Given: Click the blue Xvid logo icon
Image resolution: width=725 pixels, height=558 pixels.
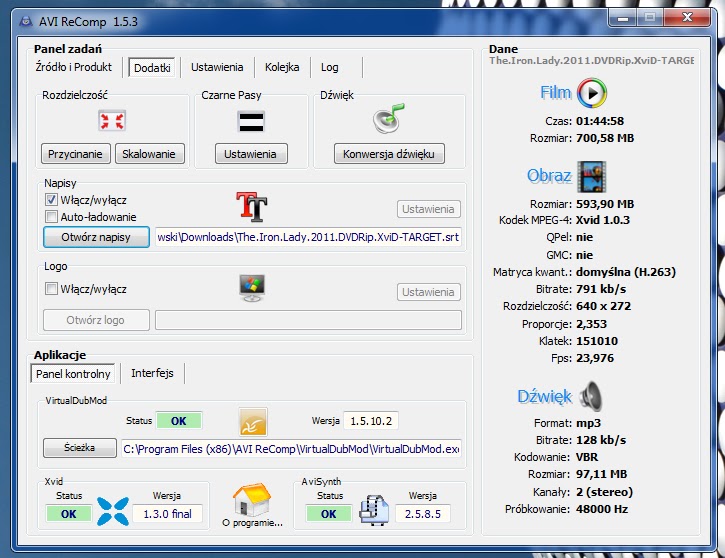Looking at the screenshot, I should pyautogui.click(x=113, y=511).
